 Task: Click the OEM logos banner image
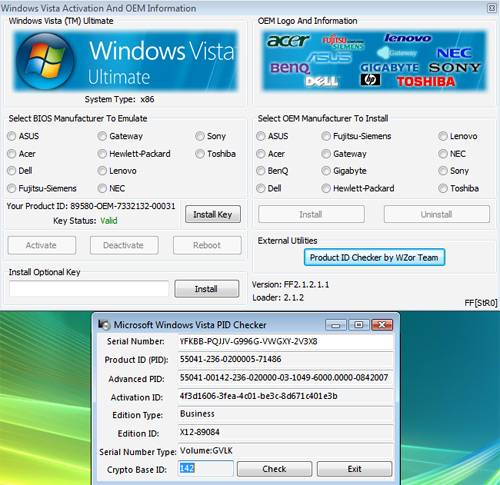(x=375, y=61)
